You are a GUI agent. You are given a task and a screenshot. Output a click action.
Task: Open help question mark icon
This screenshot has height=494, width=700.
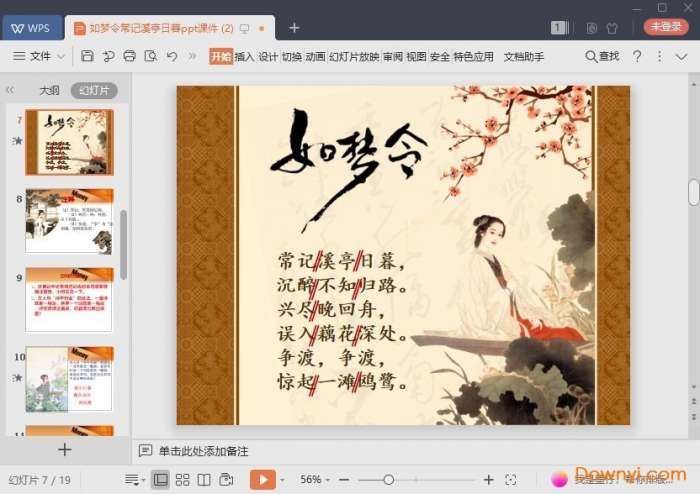tap(637, 56)
